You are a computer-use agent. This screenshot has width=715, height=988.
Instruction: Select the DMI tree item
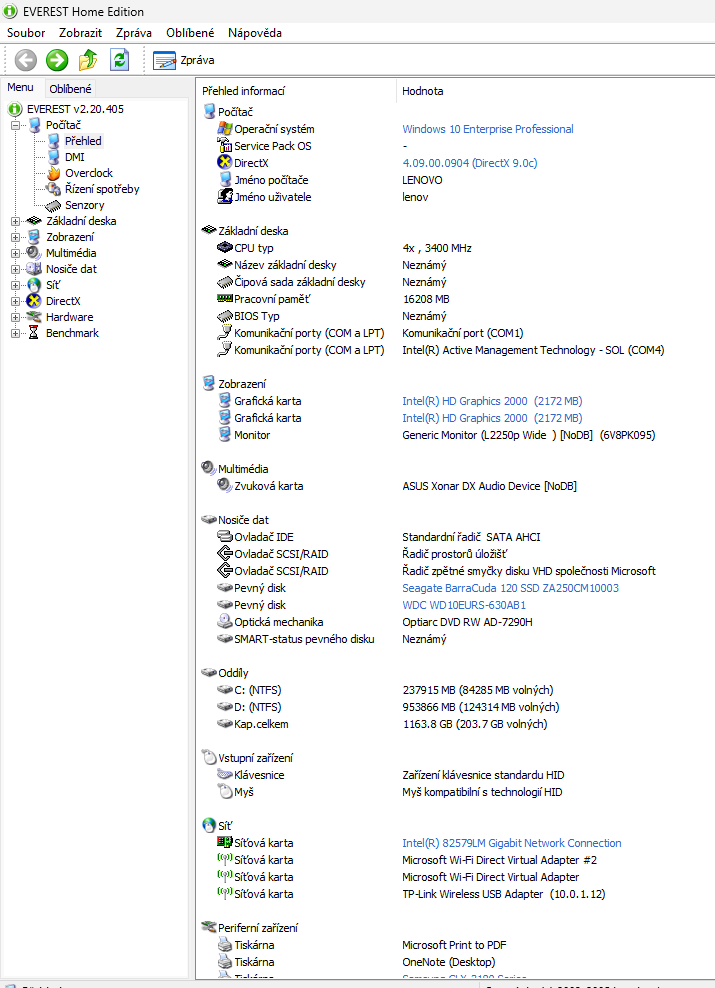click(x=74, y=157)
